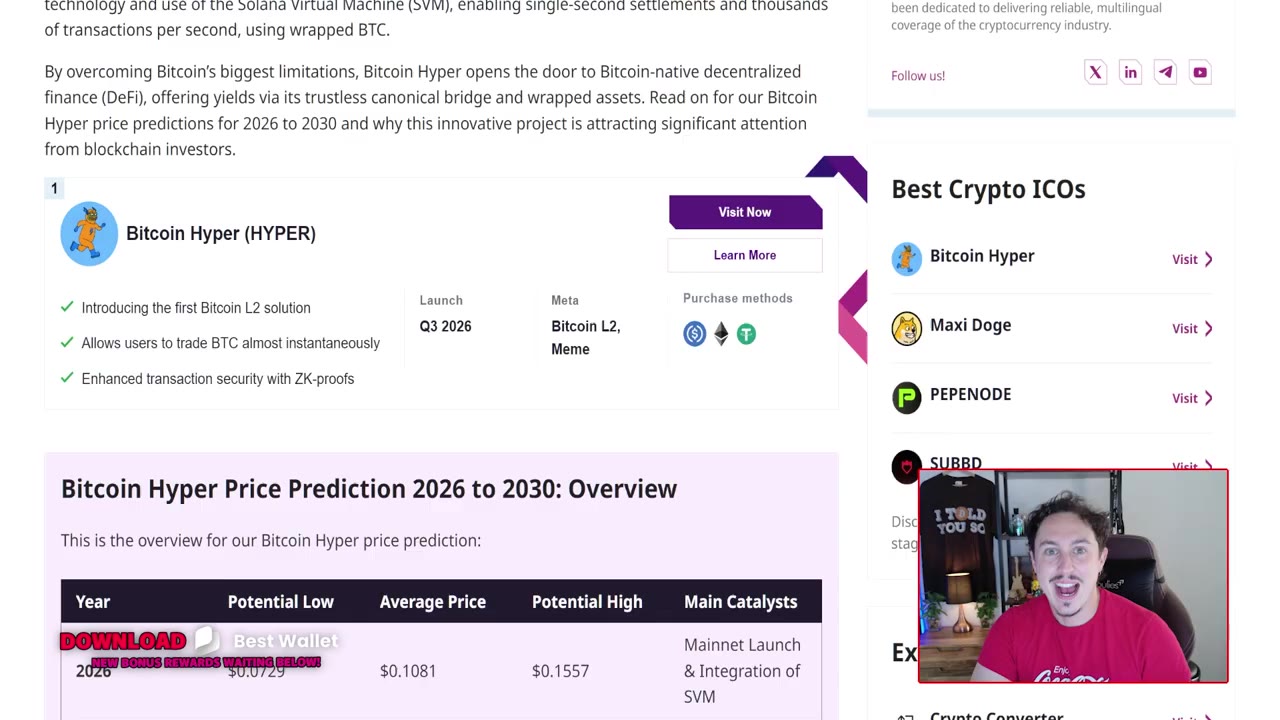Click the Ethereum purchase method icon
The height and width of the screenshot is (720, 1280).
tap(721, 334)
